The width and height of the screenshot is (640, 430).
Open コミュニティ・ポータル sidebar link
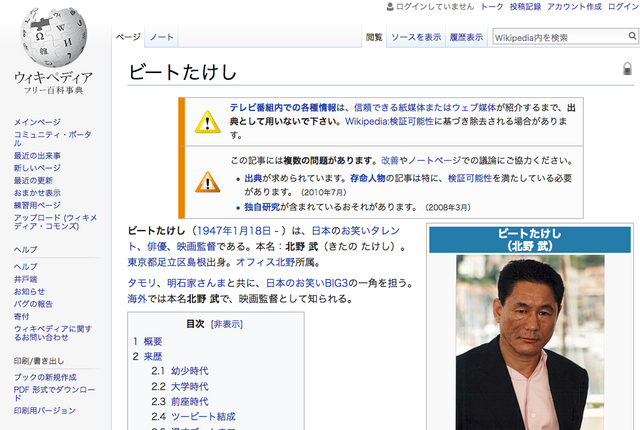click(53, 139)
